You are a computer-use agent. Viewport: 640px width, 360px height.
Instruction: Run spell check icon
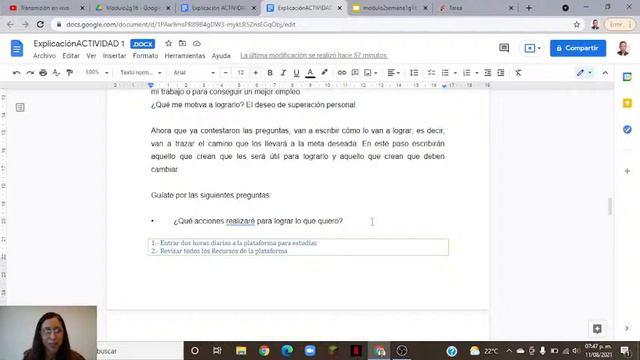56,73
